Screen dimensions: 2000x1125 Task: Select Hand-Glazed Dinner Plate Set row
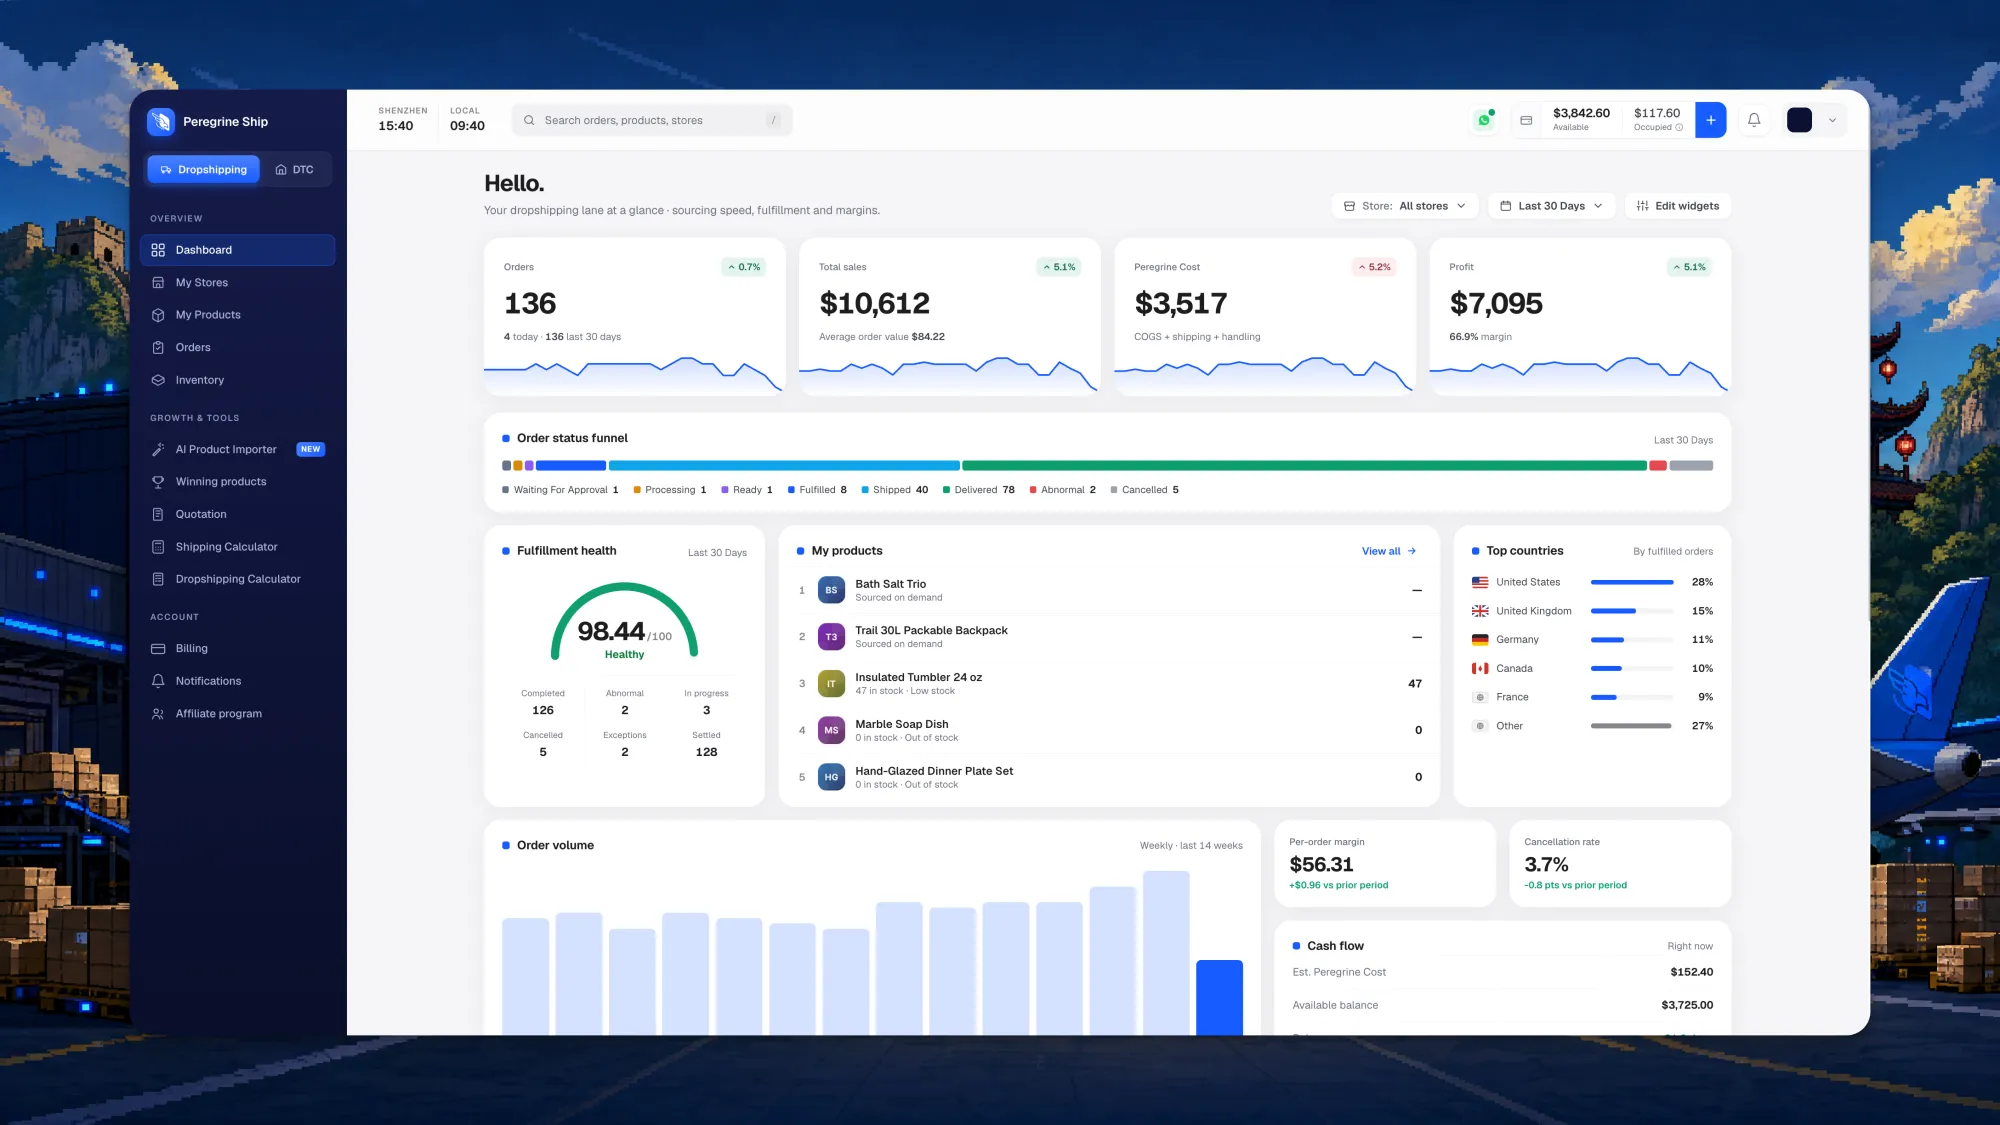(x=1109, y=777)
